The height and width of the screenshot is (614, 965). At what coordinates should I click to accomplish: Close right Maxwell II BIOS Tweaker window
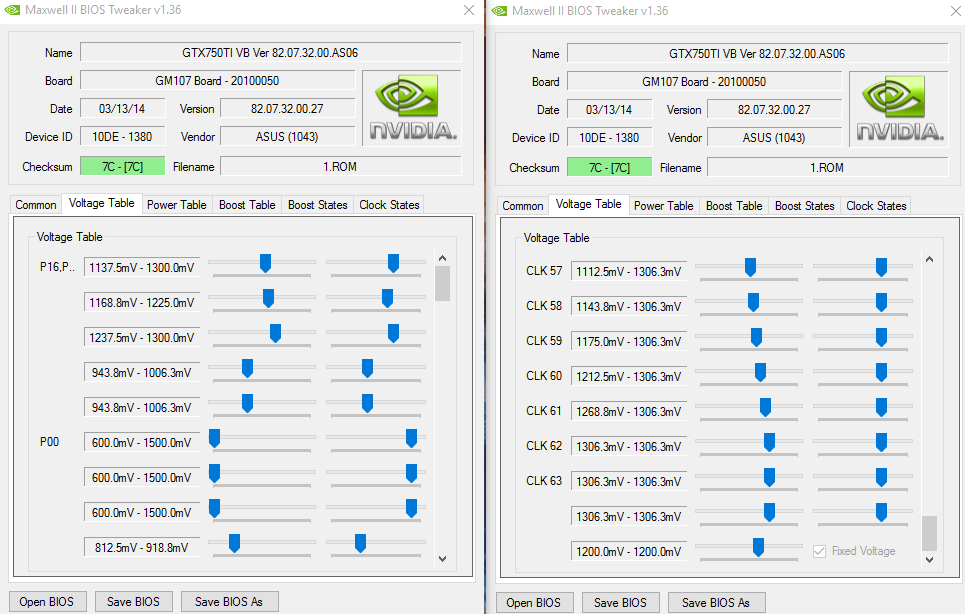[956, 10]
